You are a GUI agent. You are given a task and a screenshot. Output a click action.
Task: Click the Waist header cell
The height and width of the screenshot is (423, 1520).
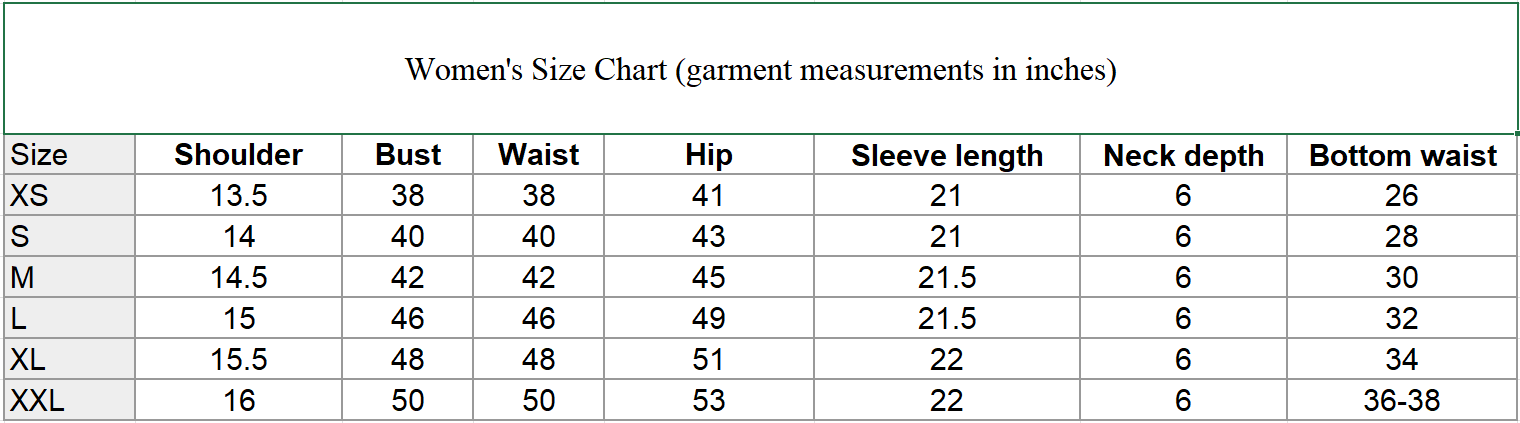pyautogui.click(x=538, y=155)
